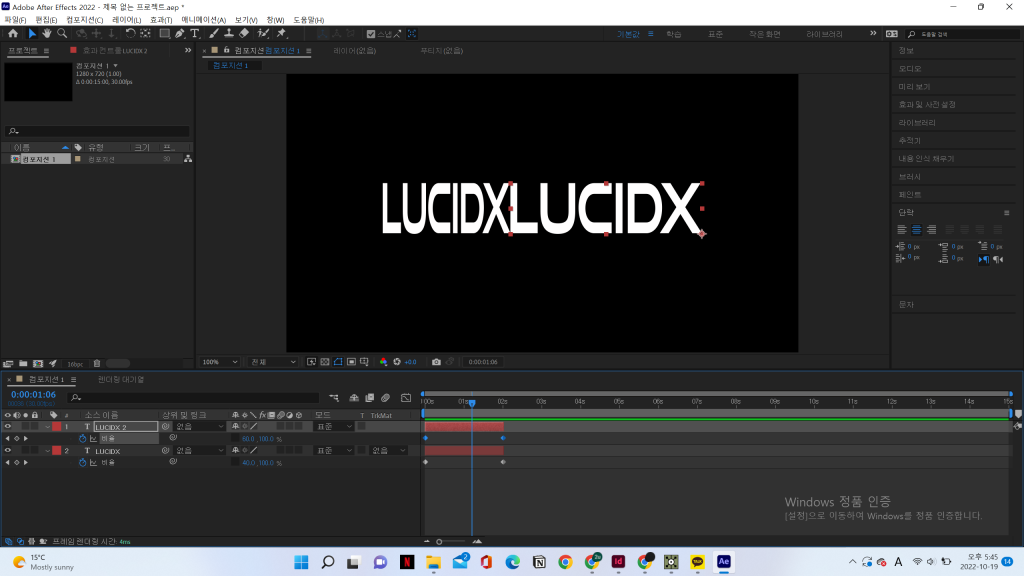1024x576 pixels.
Task: Collapse the LUCIDX layer properties
Action: [x=48, y=451]
